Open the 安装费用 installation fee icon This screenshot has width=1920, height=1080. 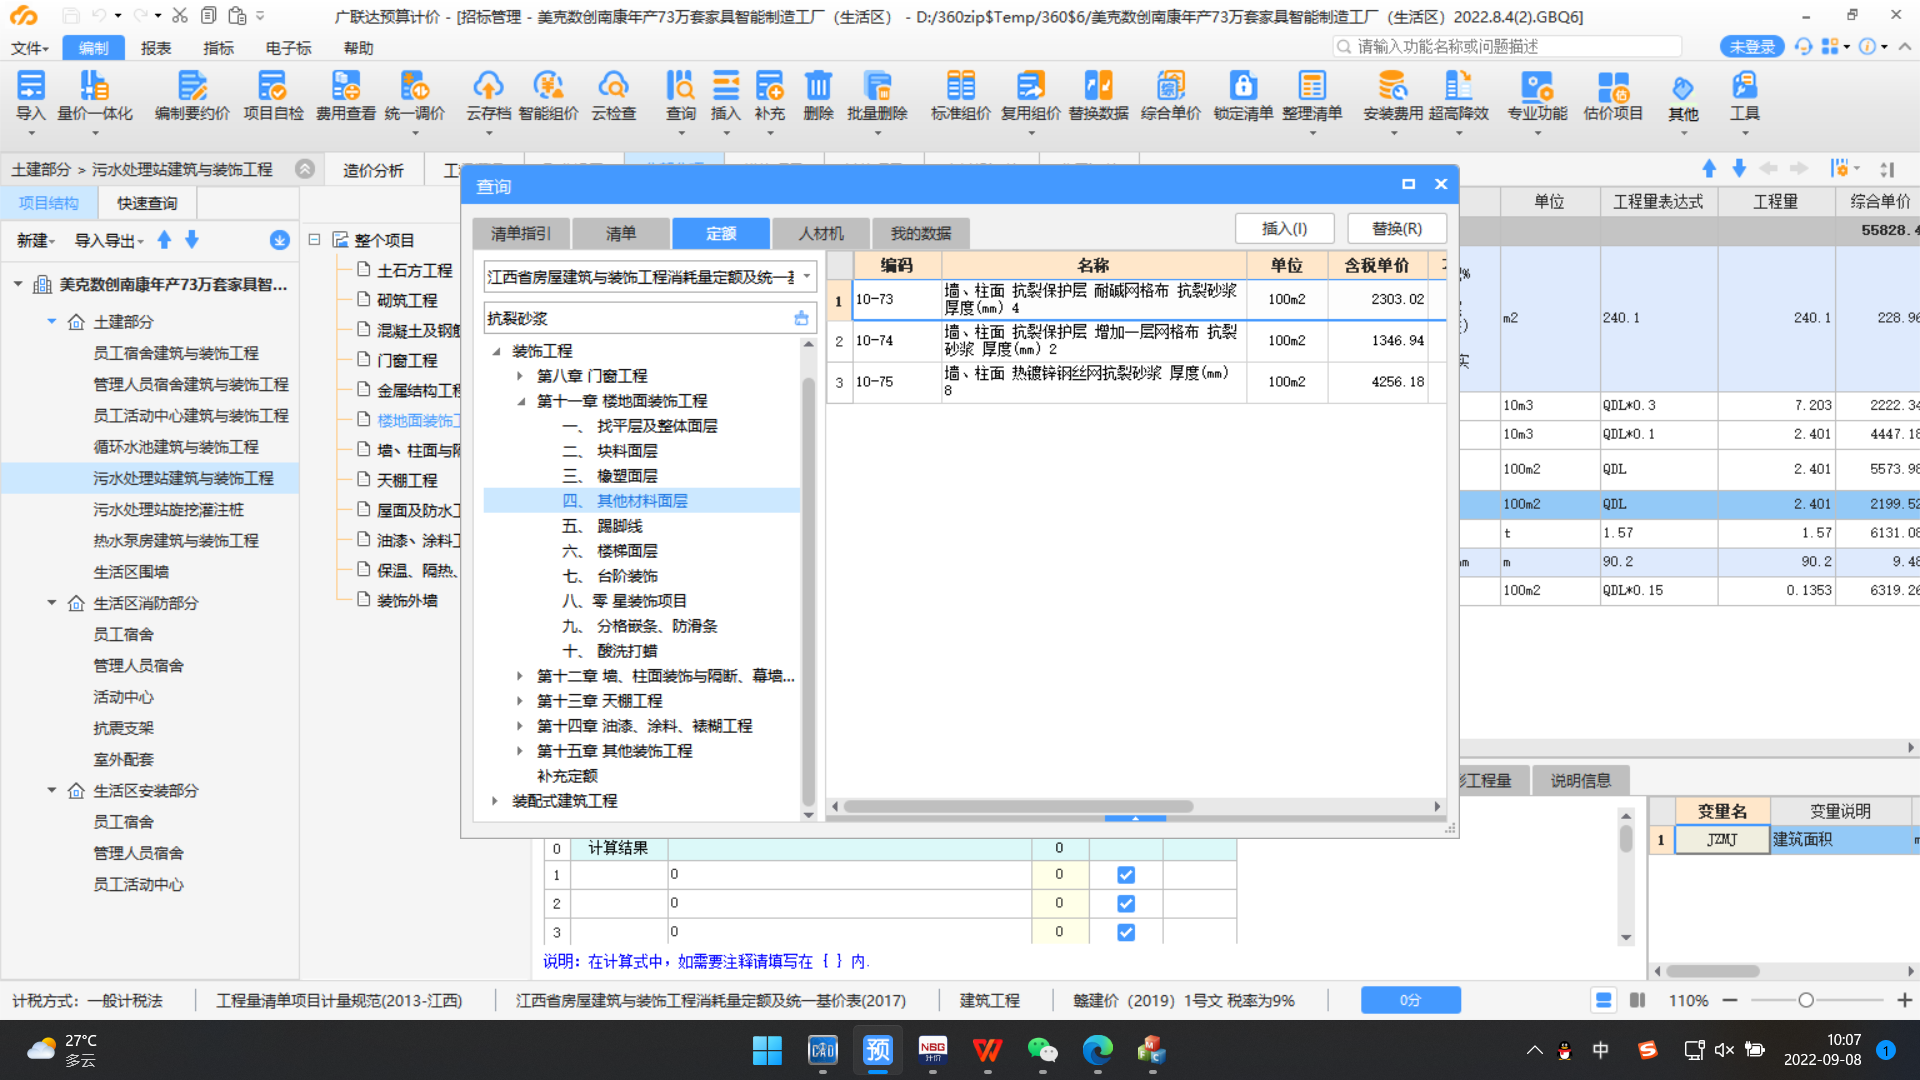point(1393,97)
